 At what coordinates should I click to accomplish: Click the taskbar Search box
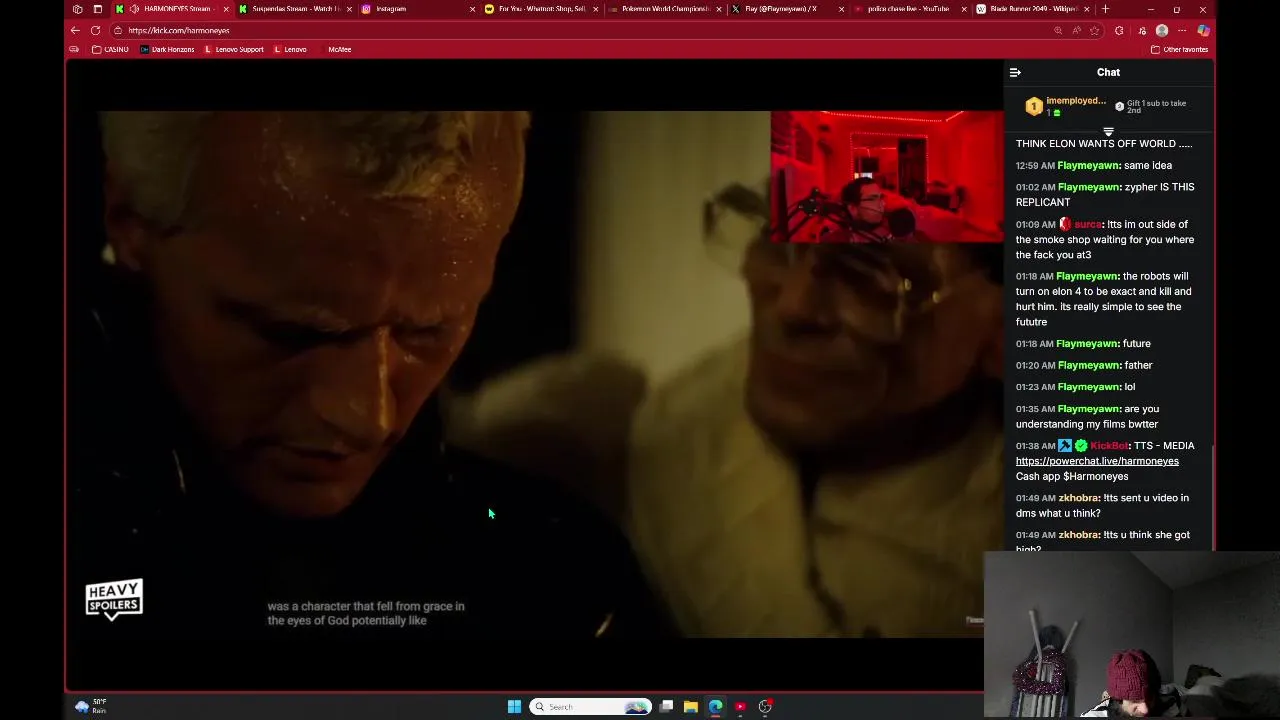590,707
